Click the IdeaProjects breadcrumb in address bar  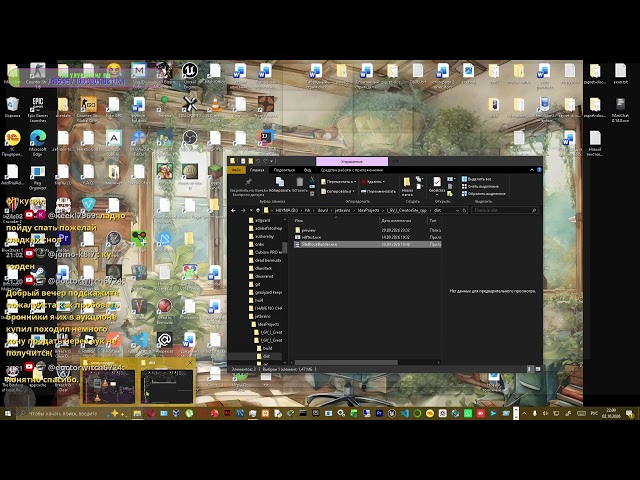[368, 211]
